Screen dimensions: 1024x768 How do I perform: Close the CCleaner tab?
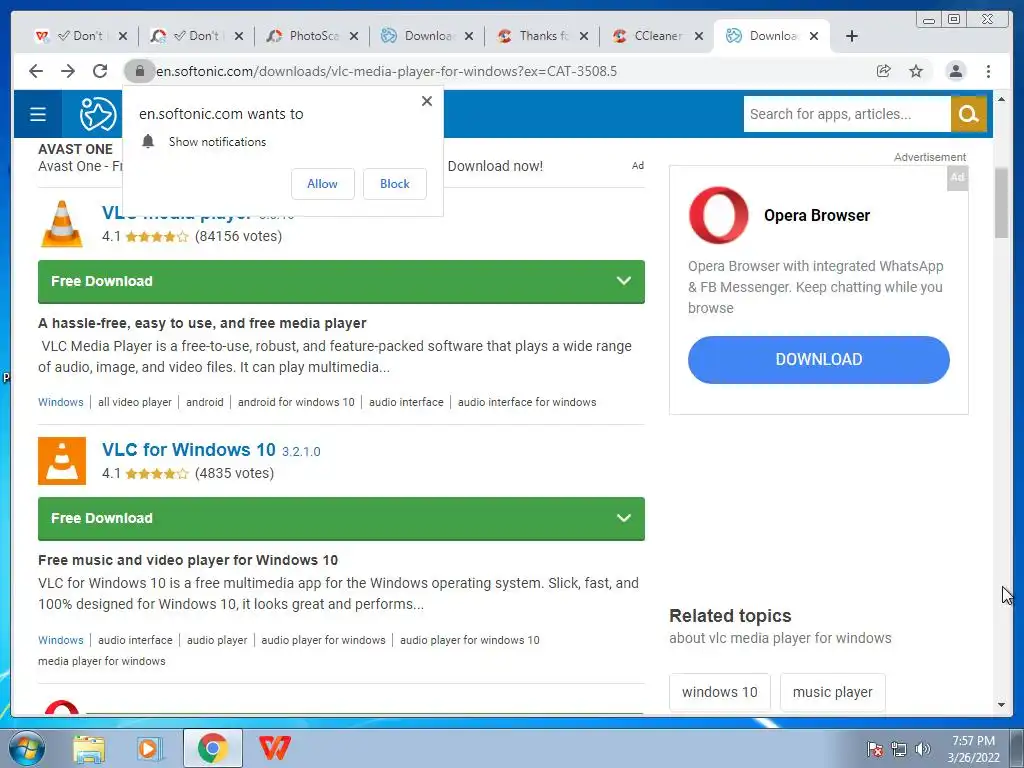699,36
